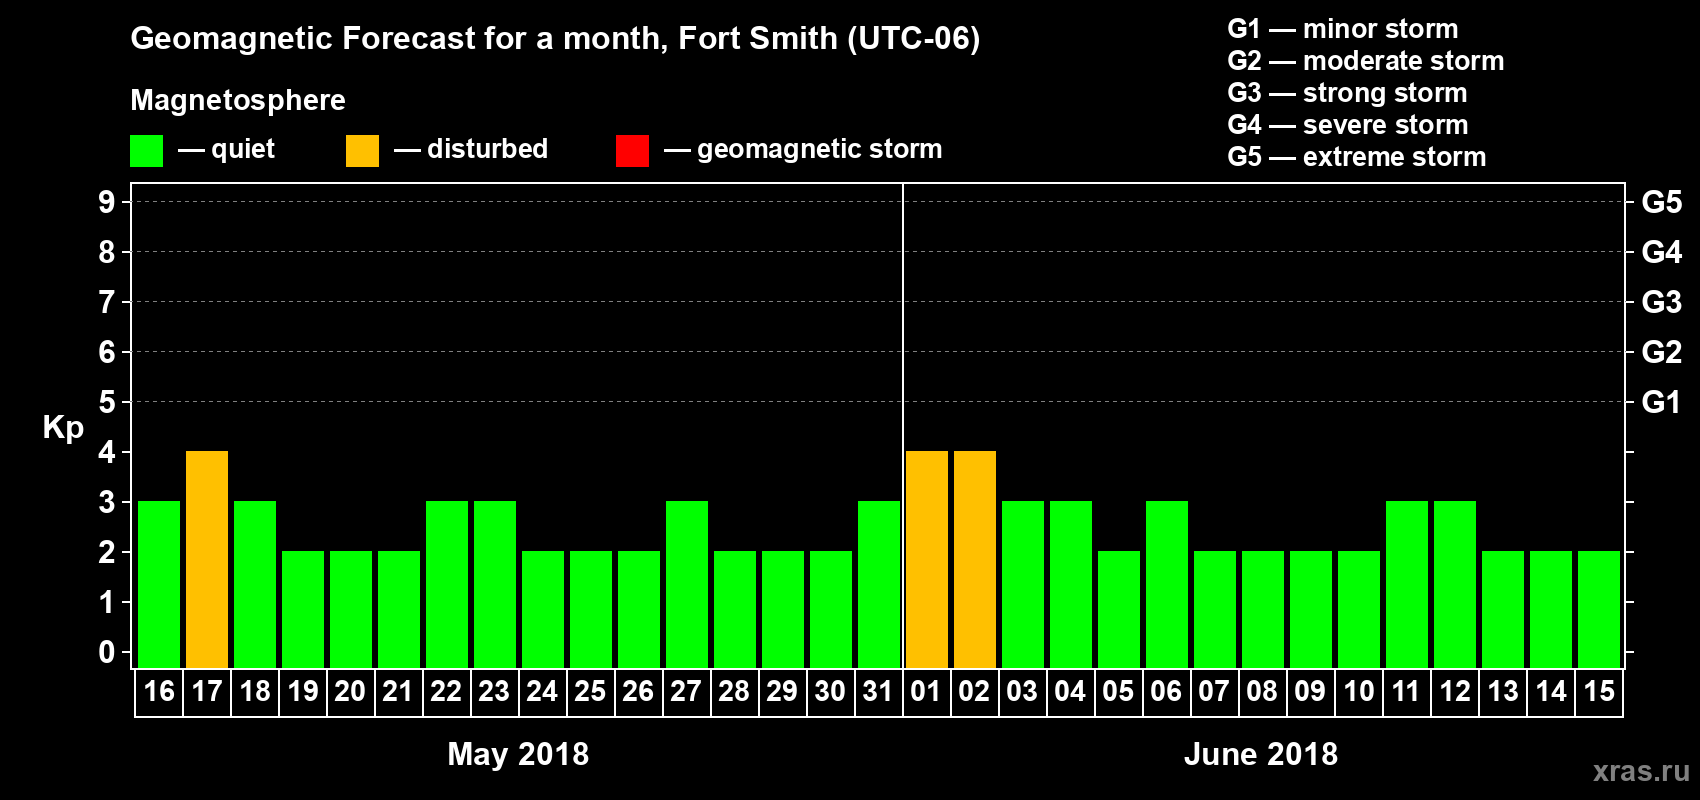Click the green bar for May 16
Screen dimensions: 1700x800
[x=159, y=584]
